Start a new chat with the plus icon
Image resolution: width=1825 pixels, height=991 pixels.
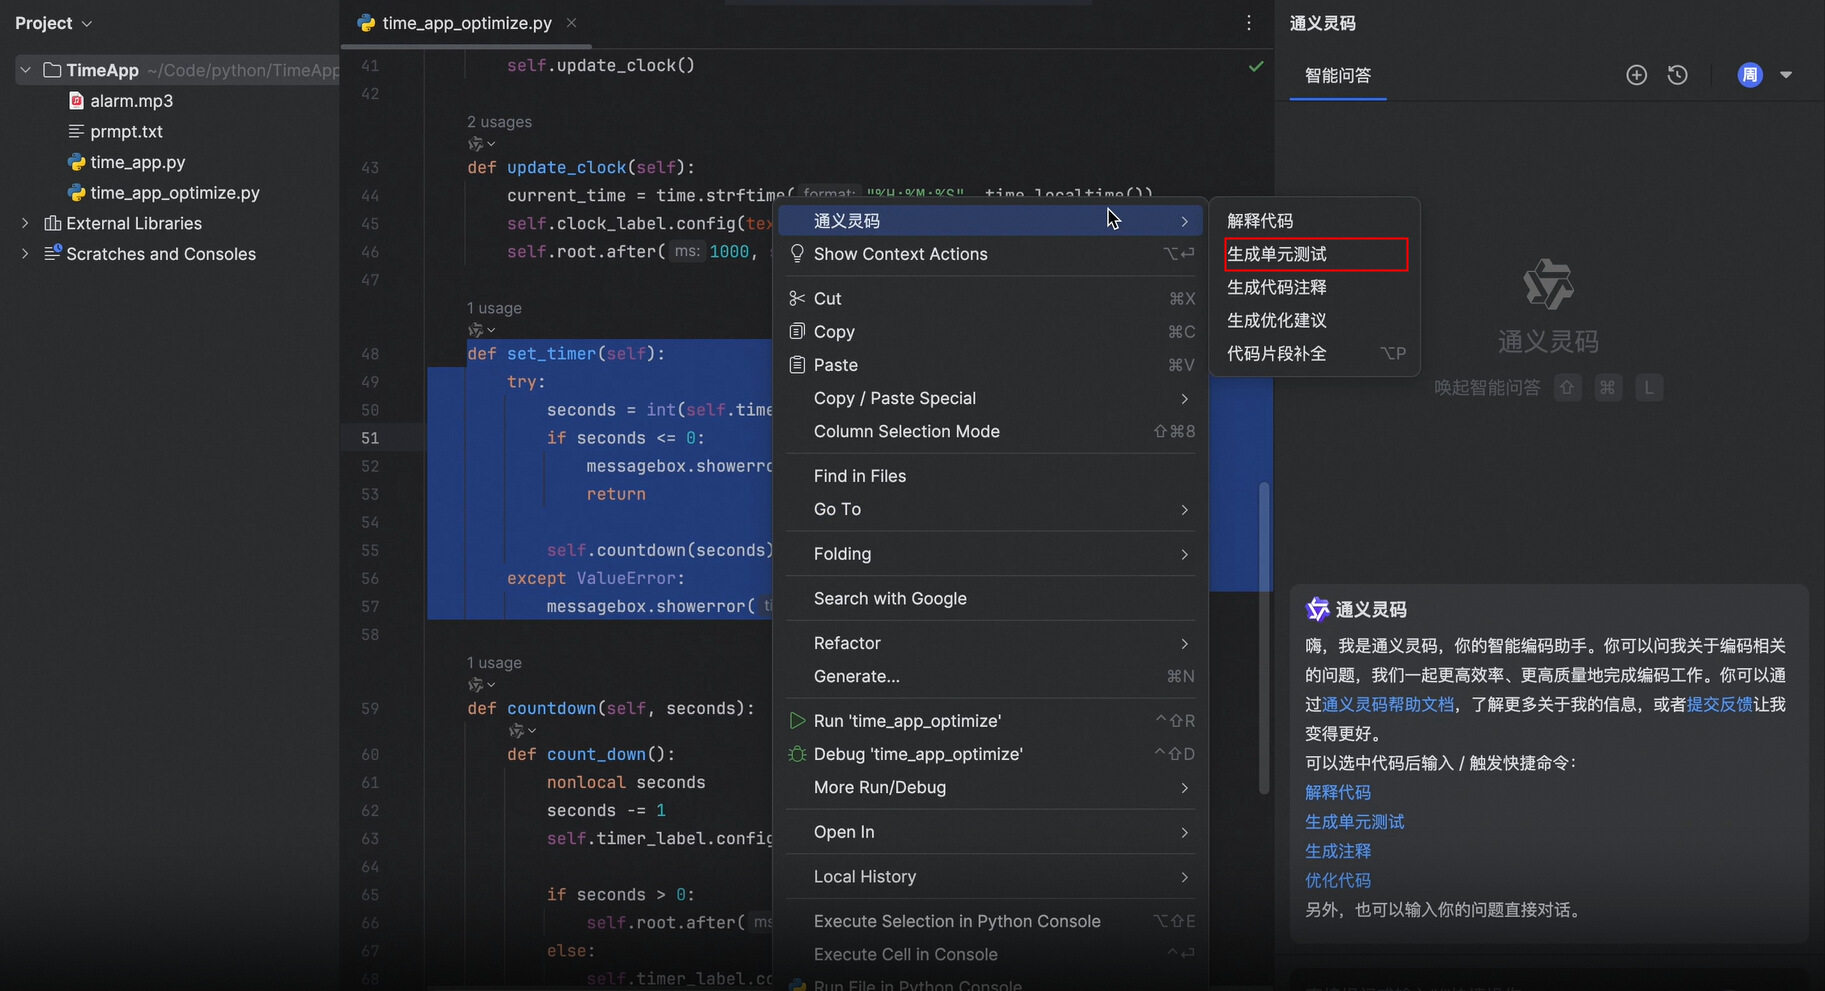coord(1636,75)
